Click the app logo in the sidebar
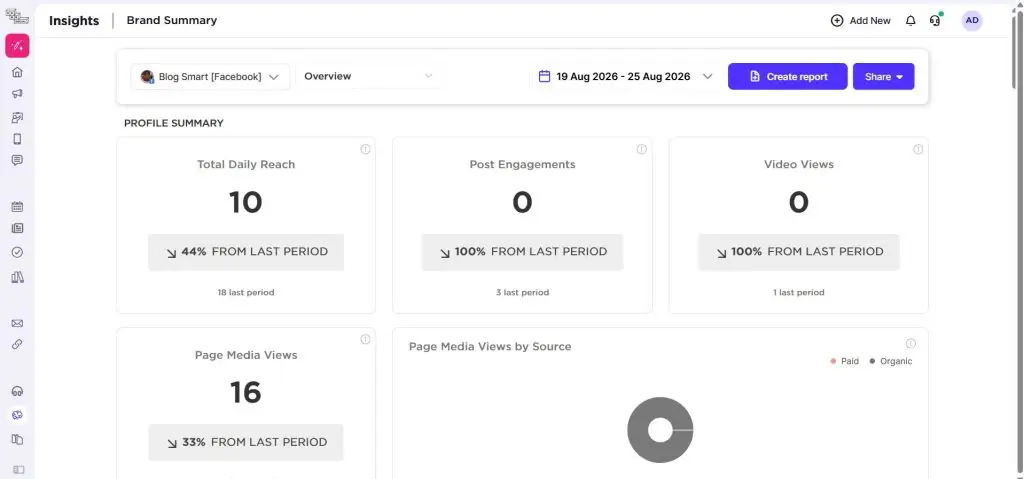The height and width of the screenshot is (479, 1024). [17, 16]
